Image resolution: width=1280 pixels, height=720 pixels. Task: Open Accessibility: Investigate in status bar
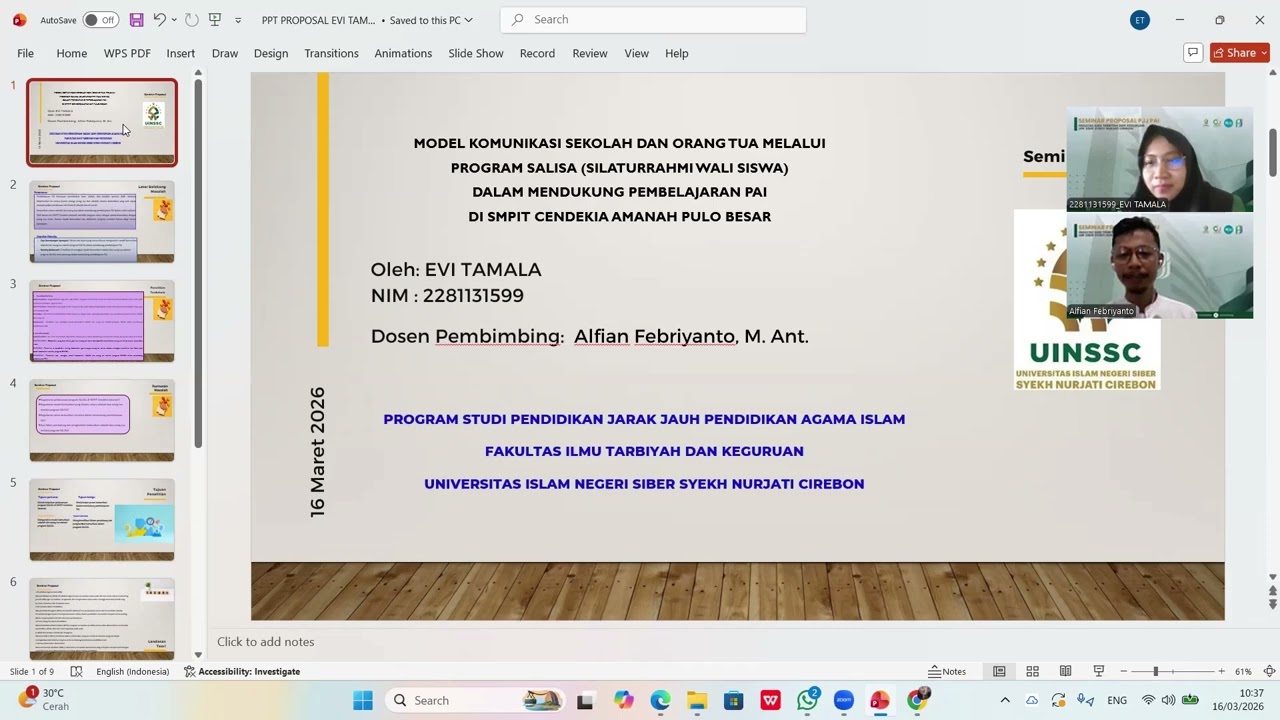pyautogui.click(x=242, y=671)
